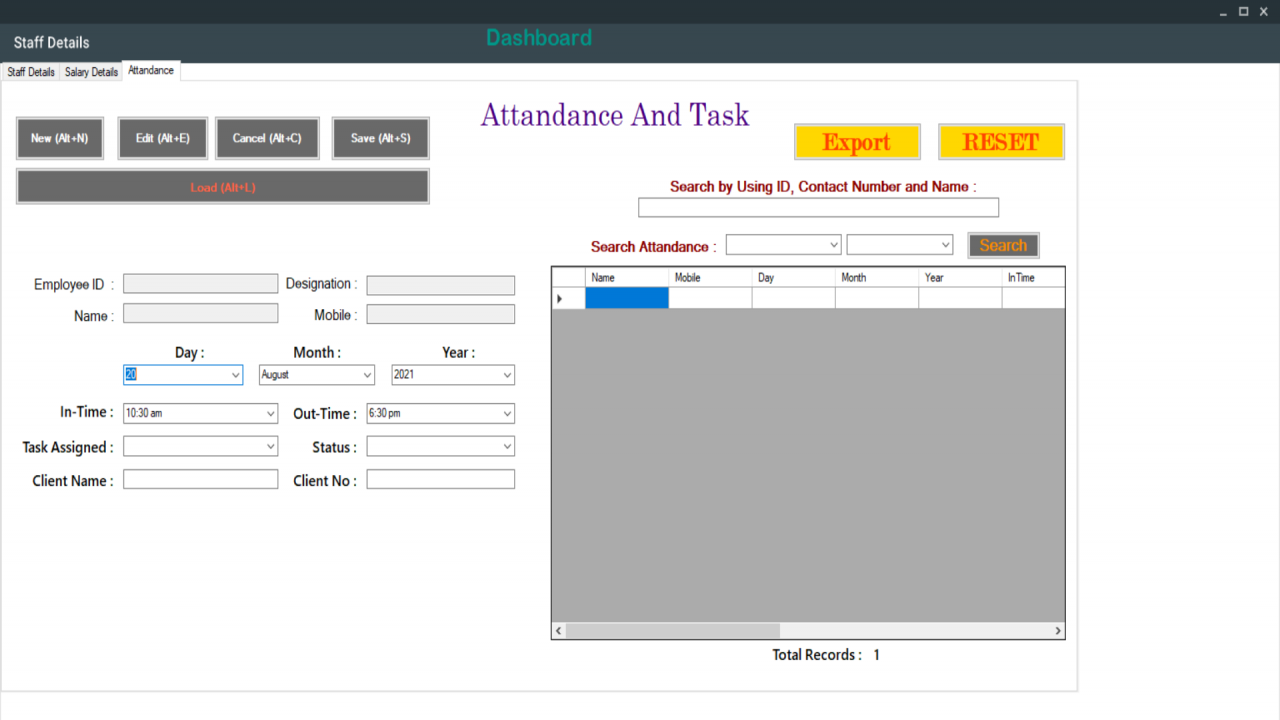Open the In-Time dropdown showing 10:30 am
The image size is (1280, 720).
(x=200, y=413)
